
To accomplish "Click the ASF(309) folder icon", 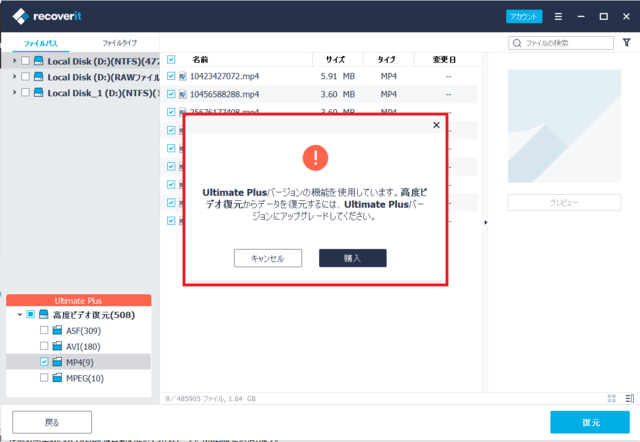I will click(58, 330).
